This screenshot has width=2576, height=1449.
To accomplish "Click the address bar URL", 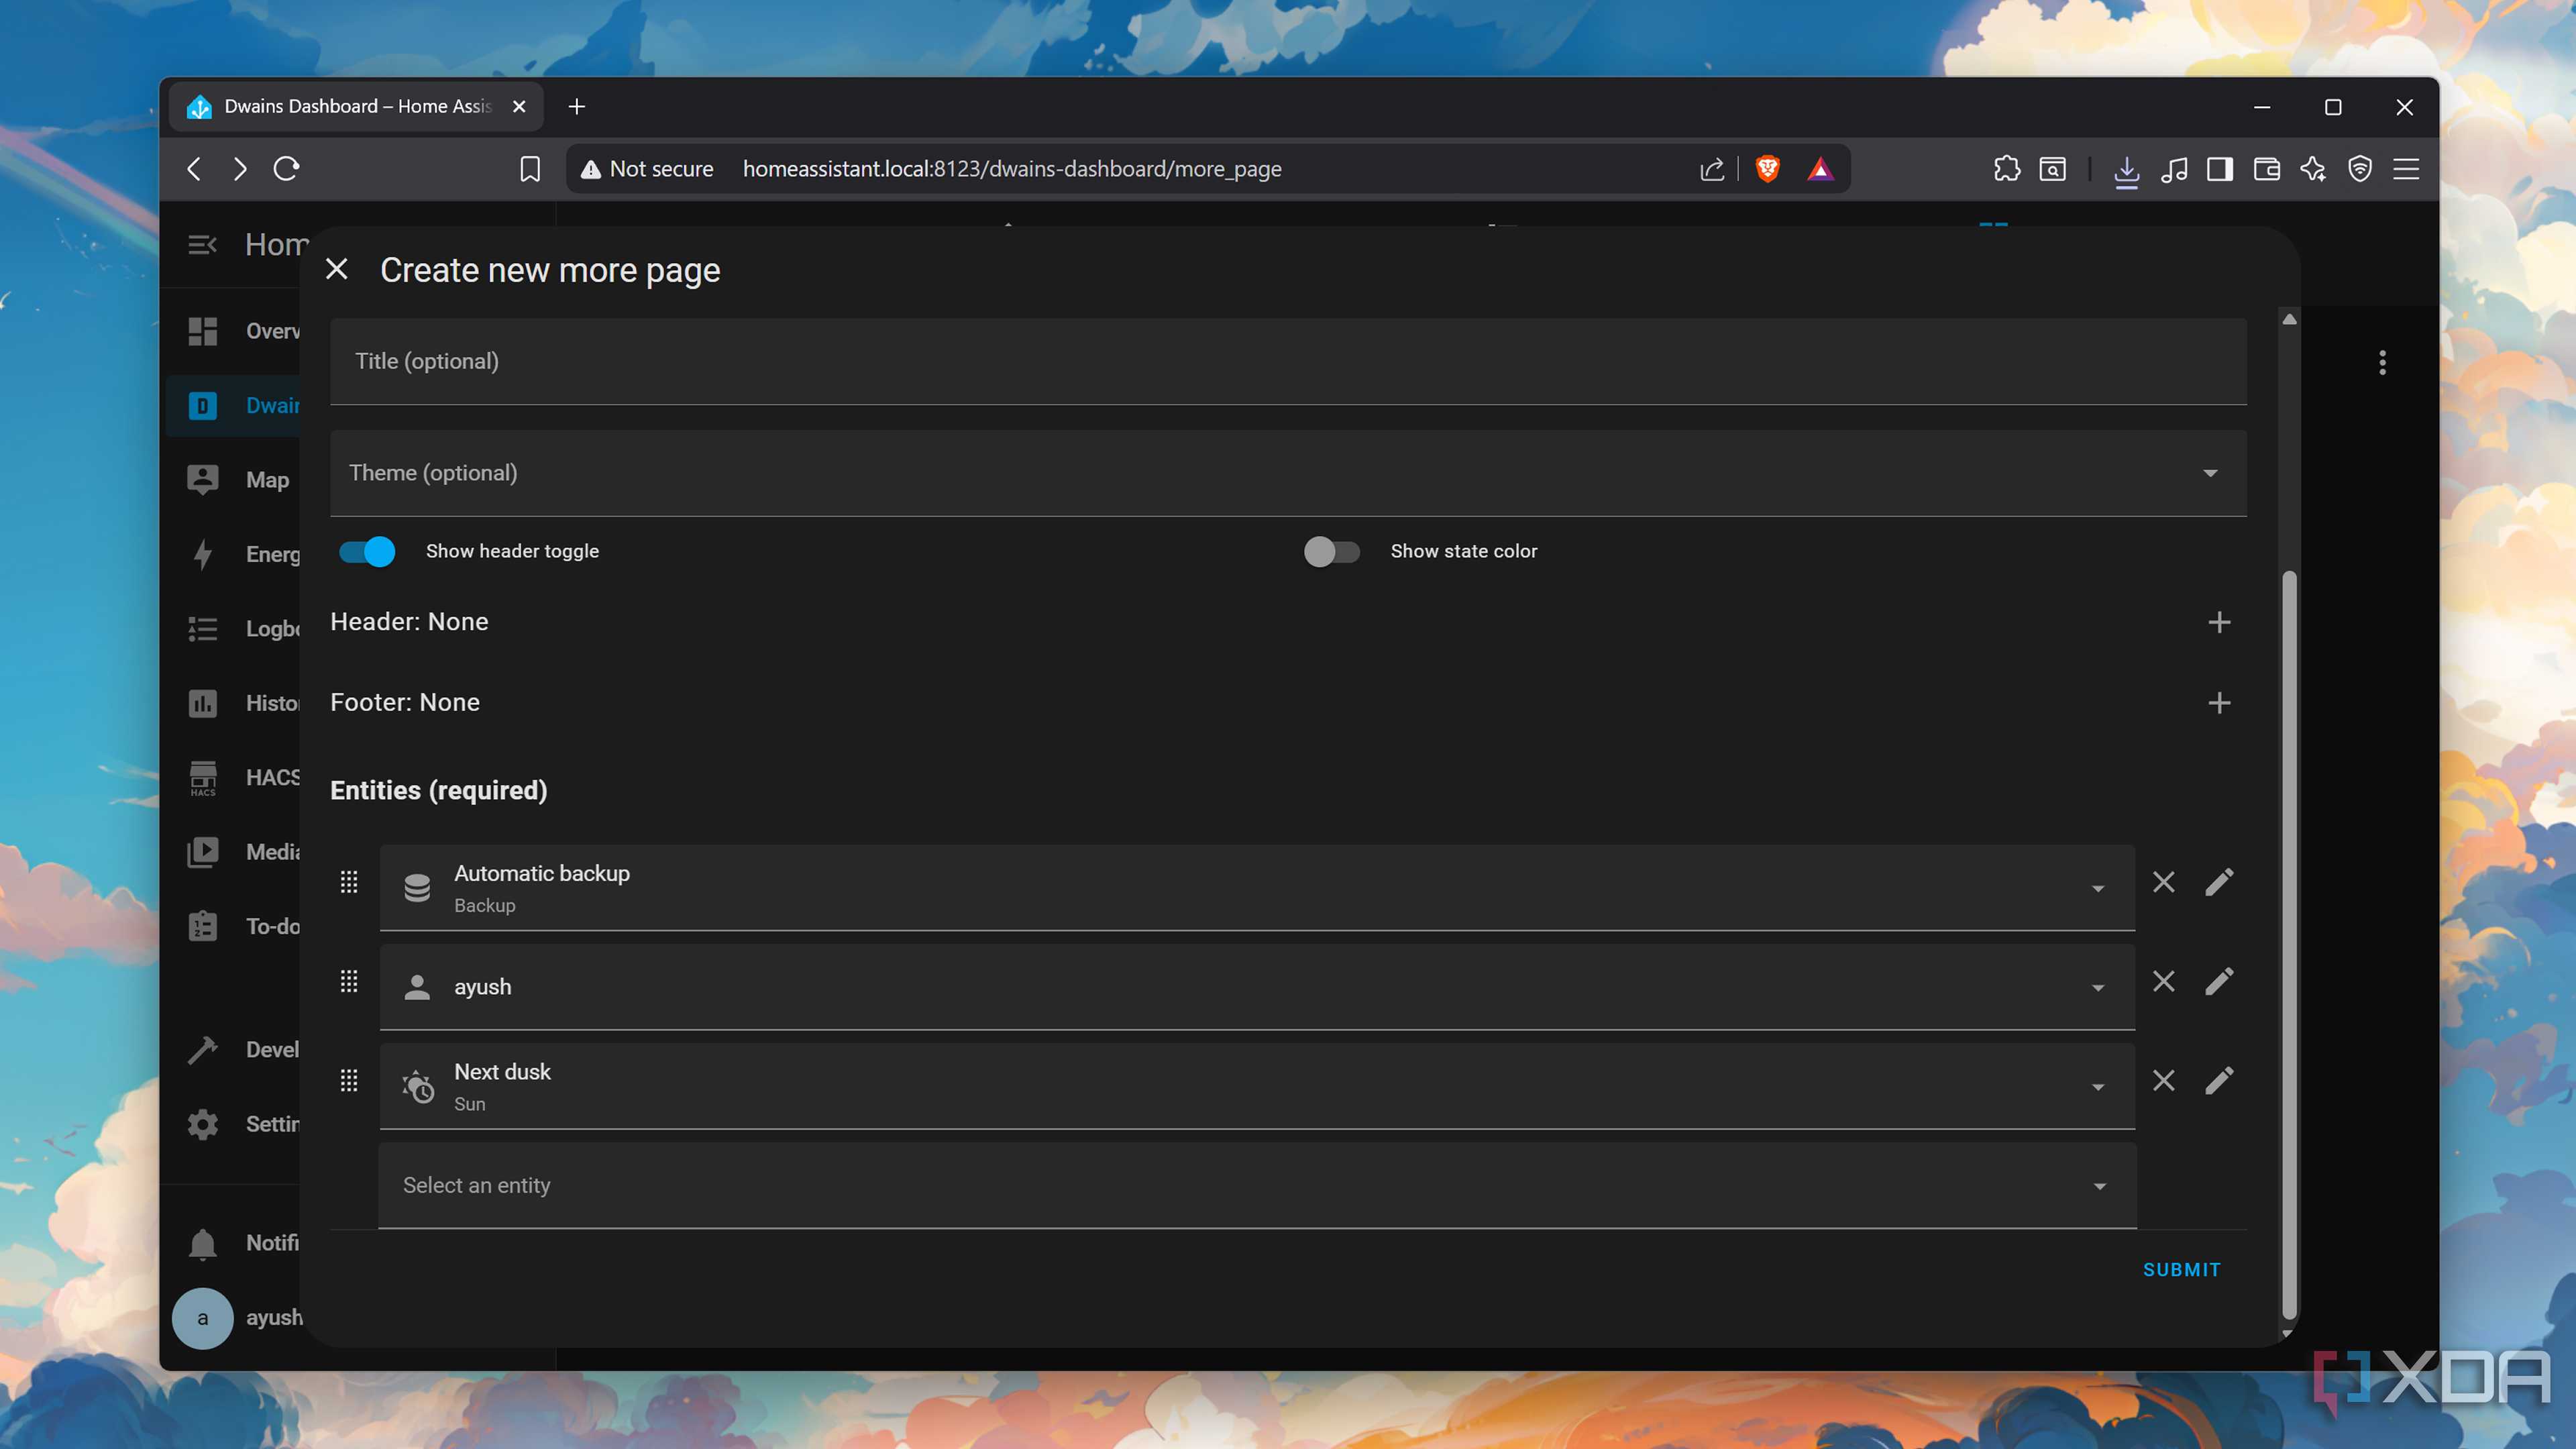I will [1011, 169].
